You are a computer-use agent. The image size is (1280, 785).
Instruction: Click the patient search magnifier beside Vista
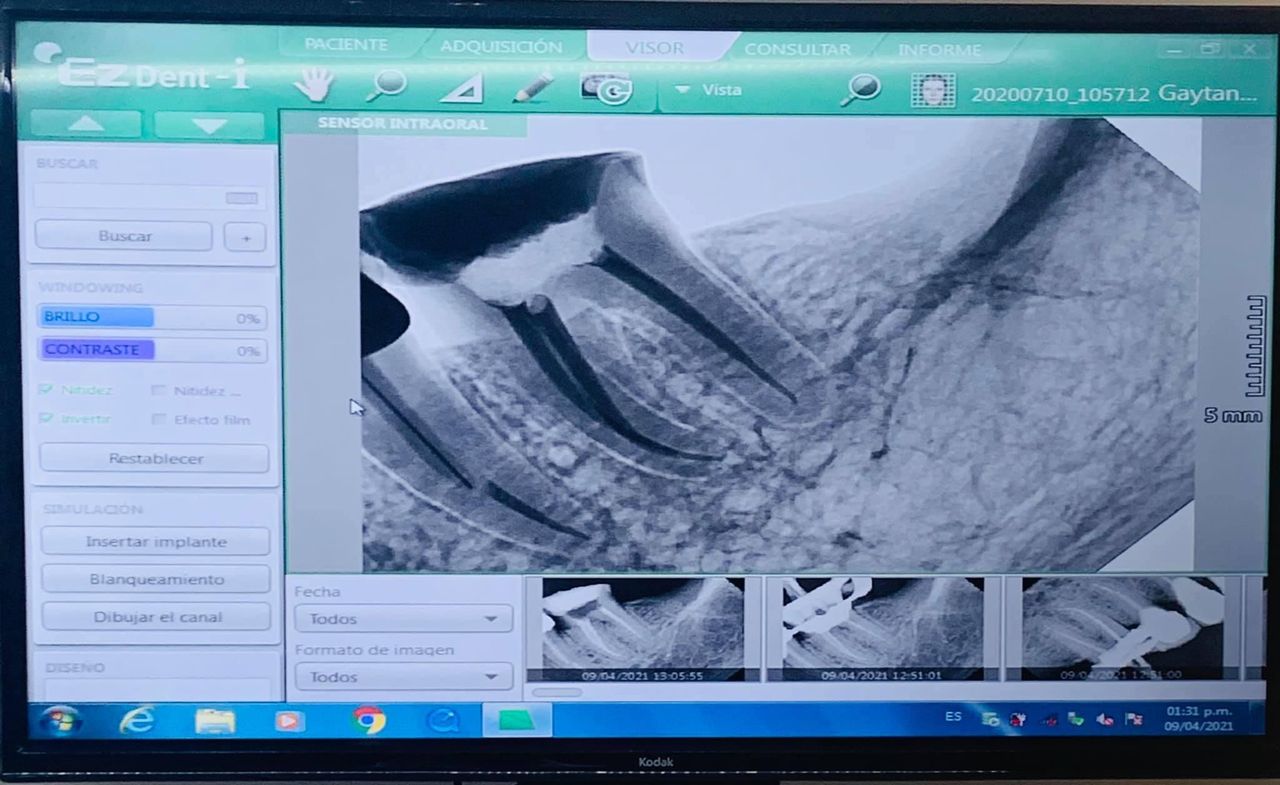pyautogui.click(x=860, y=90)
